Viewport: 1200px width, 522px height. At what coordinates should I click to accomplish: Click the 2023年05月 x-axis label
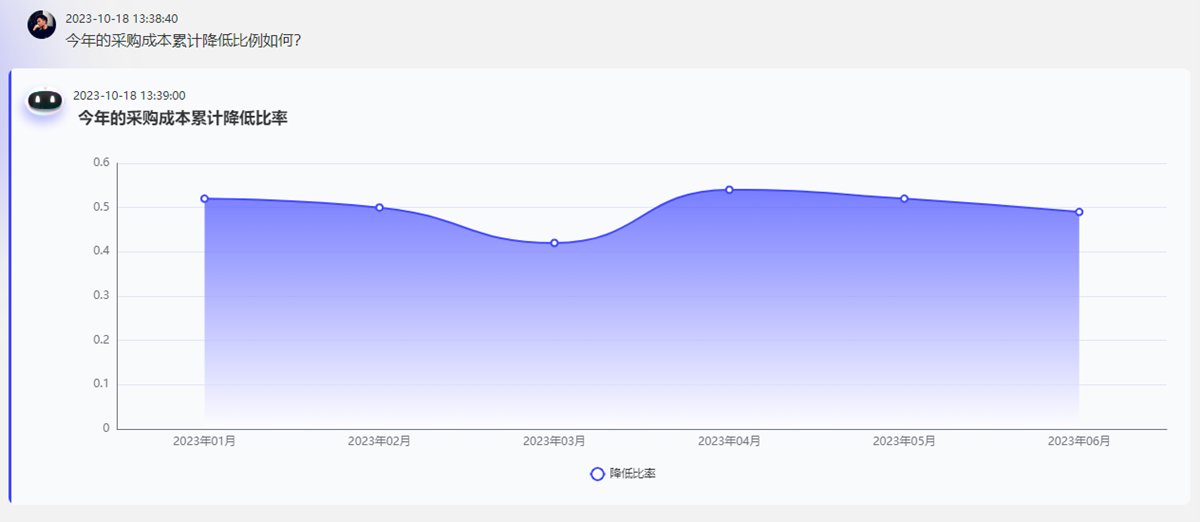904,441
